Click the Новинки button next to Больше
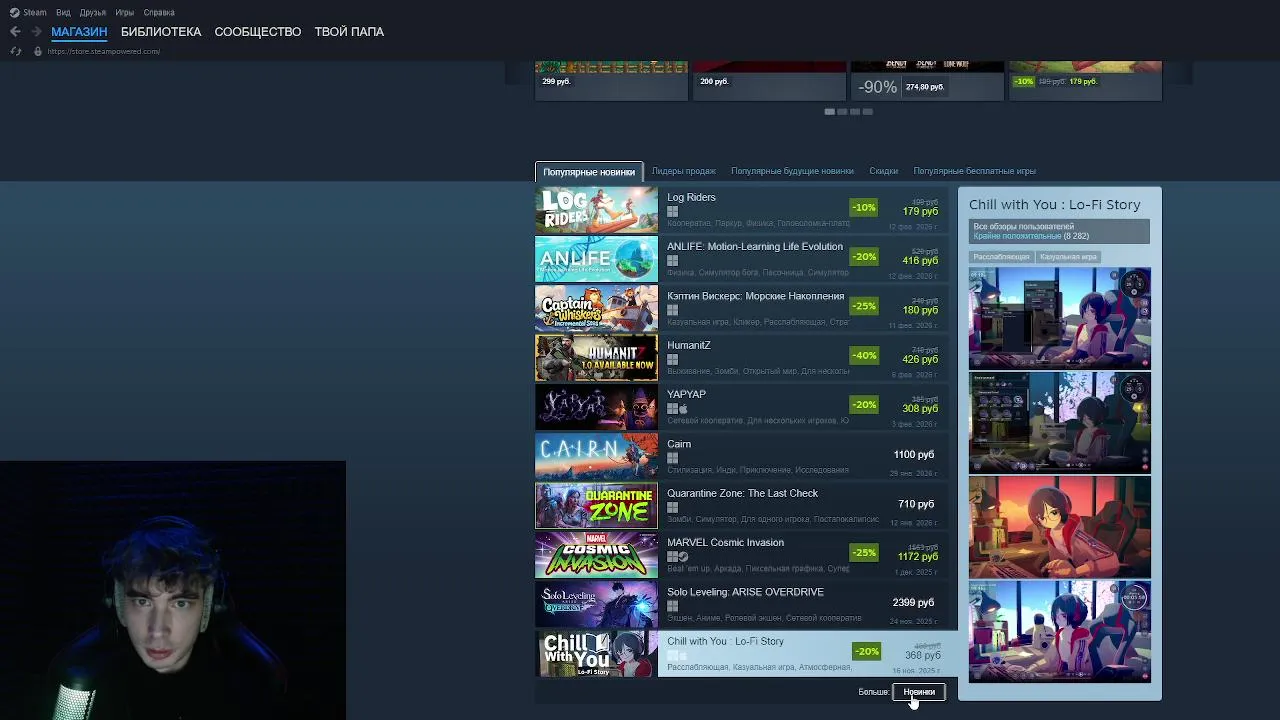This screenshot has height=720, width=1280. pyautogui.click(x=919, y=692)
